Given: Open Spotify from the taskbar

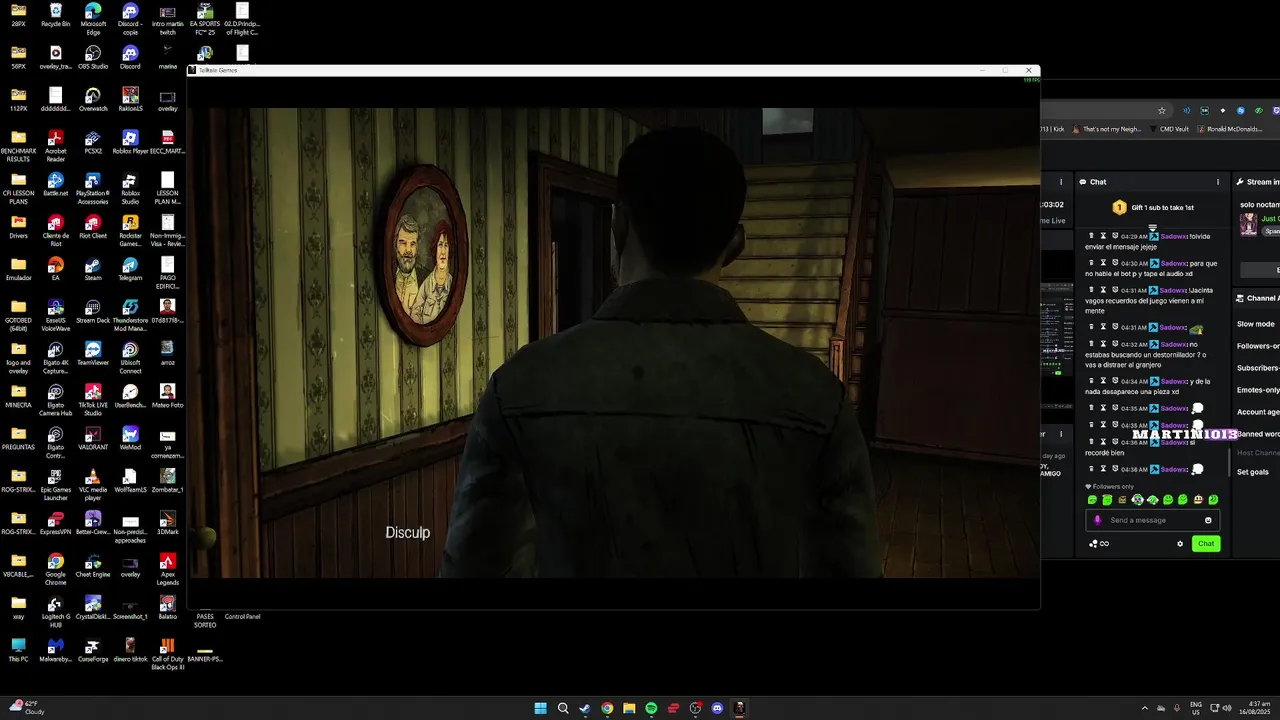Looking at the screenshot, I should pos(651,708).
